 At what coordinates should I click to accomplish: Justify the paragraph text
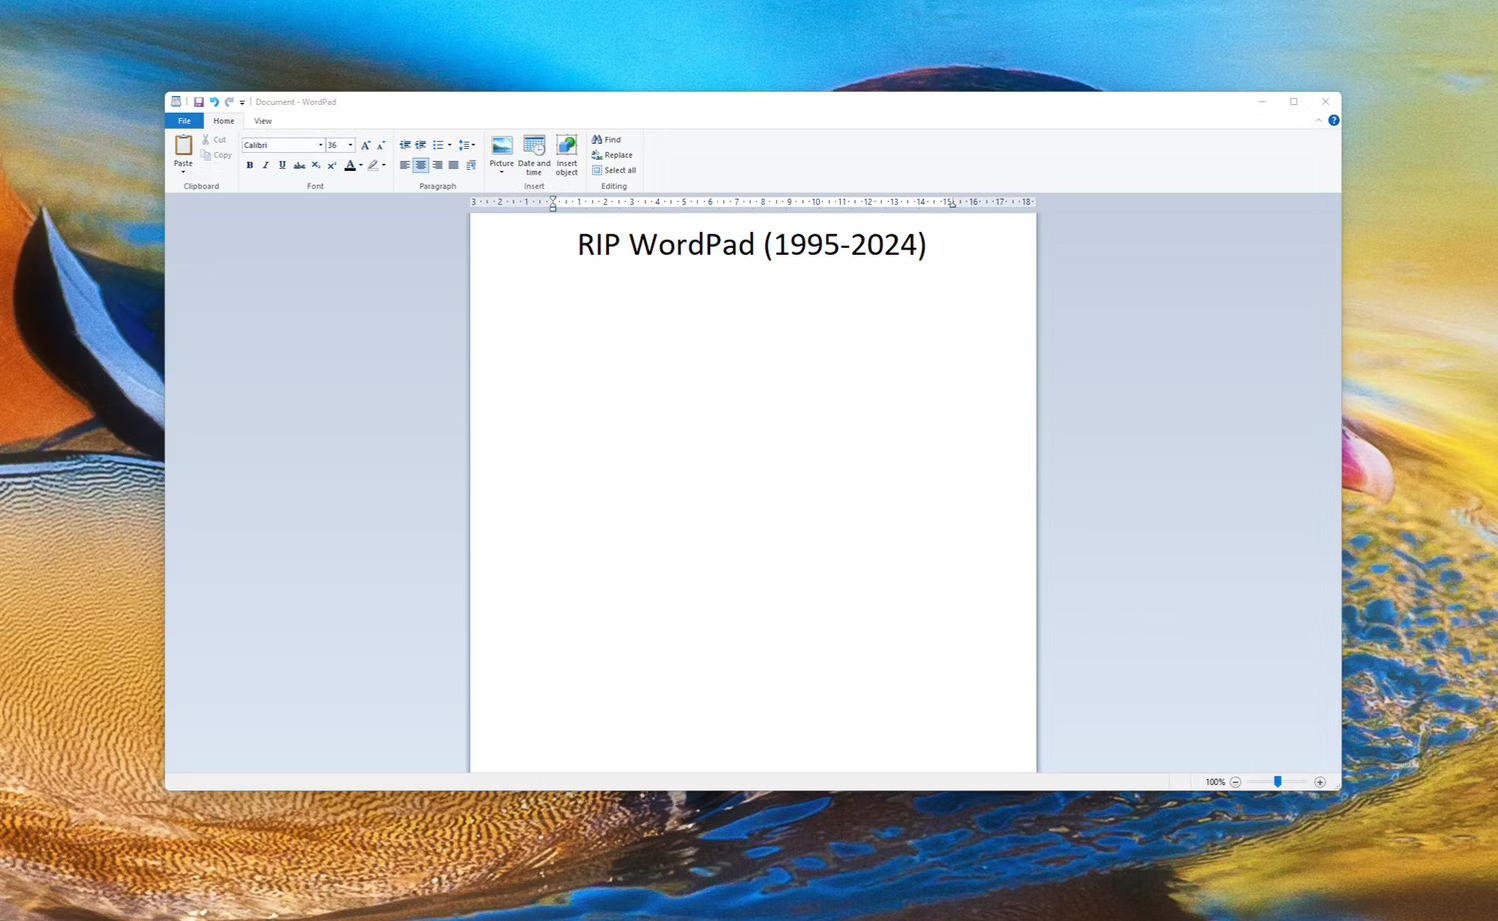pyautogui.click(x=453, y=165)
